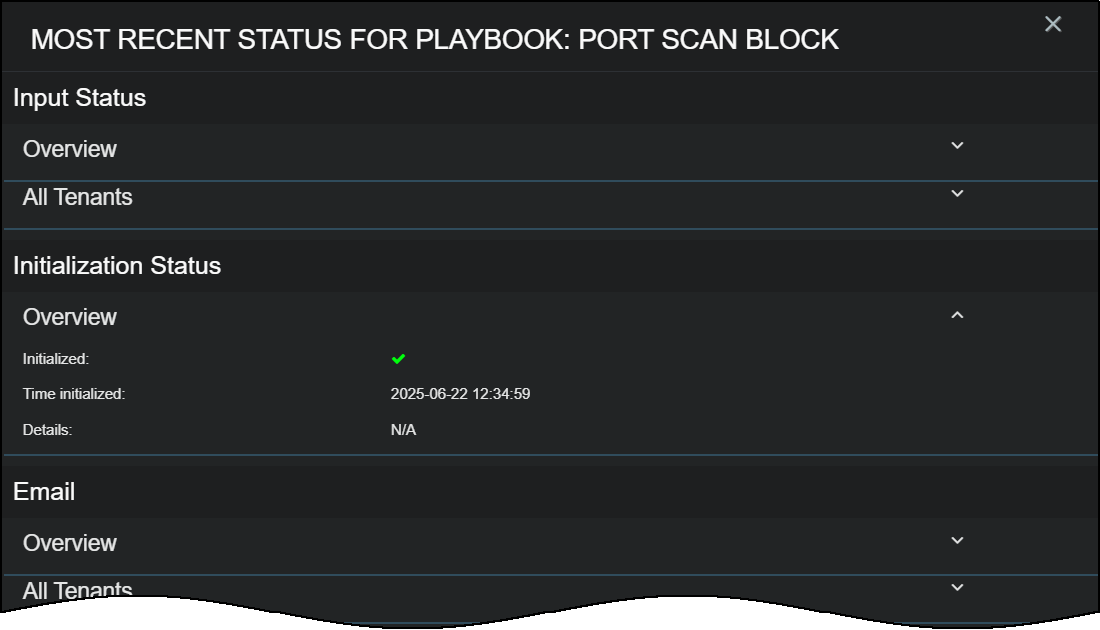The height and width of the screenshot is (630, 1100).
Task: Expand Email Overview using its down chevron
Action: [957, 541]
